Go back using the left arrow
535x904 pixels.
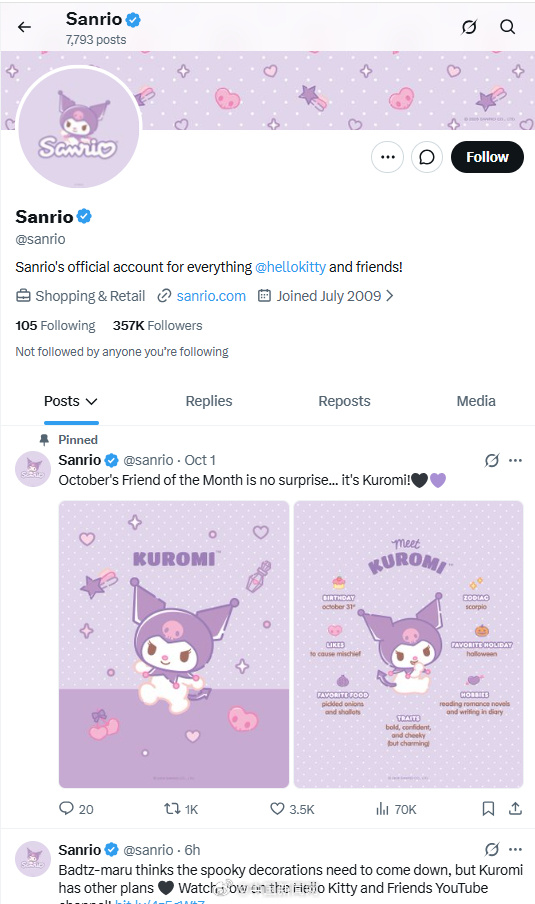pyautogui.click(x=24, y=27)
